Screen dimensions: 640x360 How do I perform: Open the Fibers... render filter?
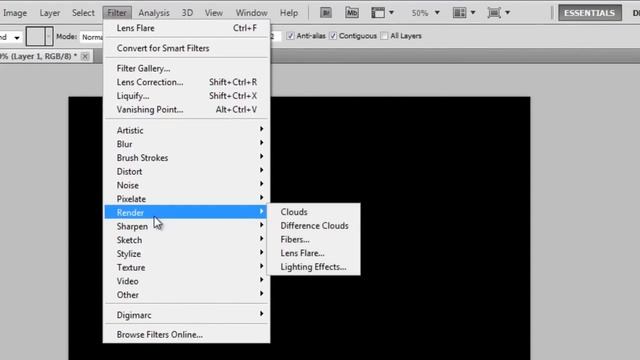point(313,240)
